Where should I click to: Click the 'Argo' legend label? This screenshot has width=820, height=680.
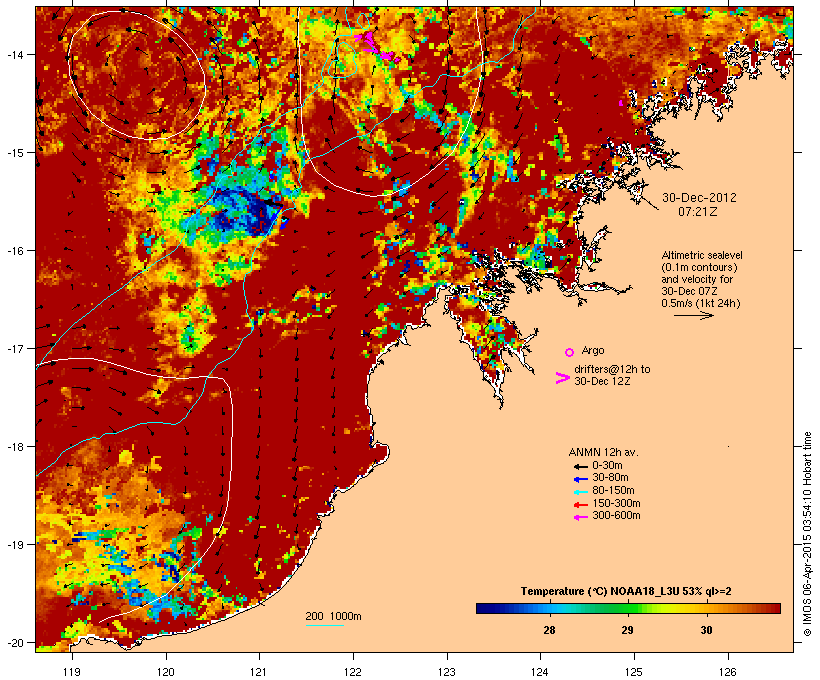click(593, 350)
